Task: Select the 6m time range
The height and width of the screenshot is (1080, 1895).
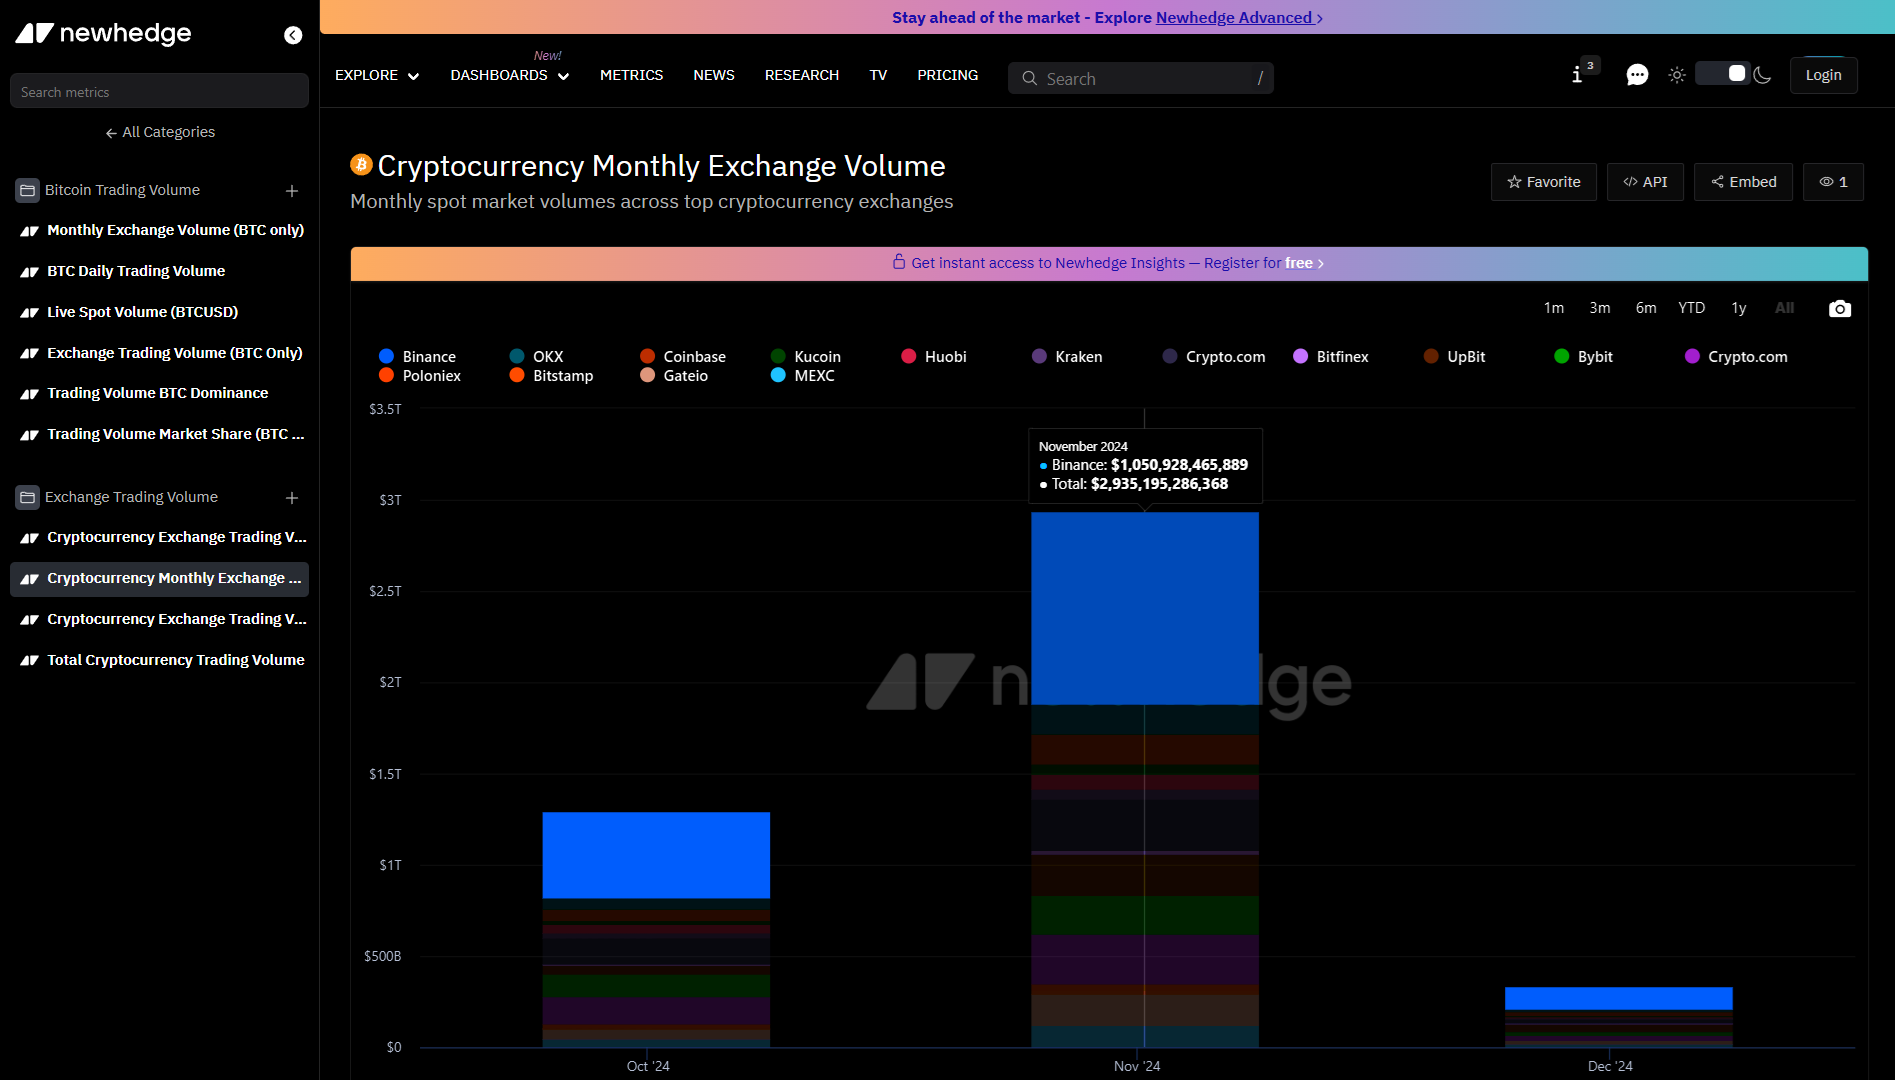Action: coord(1645,308)
